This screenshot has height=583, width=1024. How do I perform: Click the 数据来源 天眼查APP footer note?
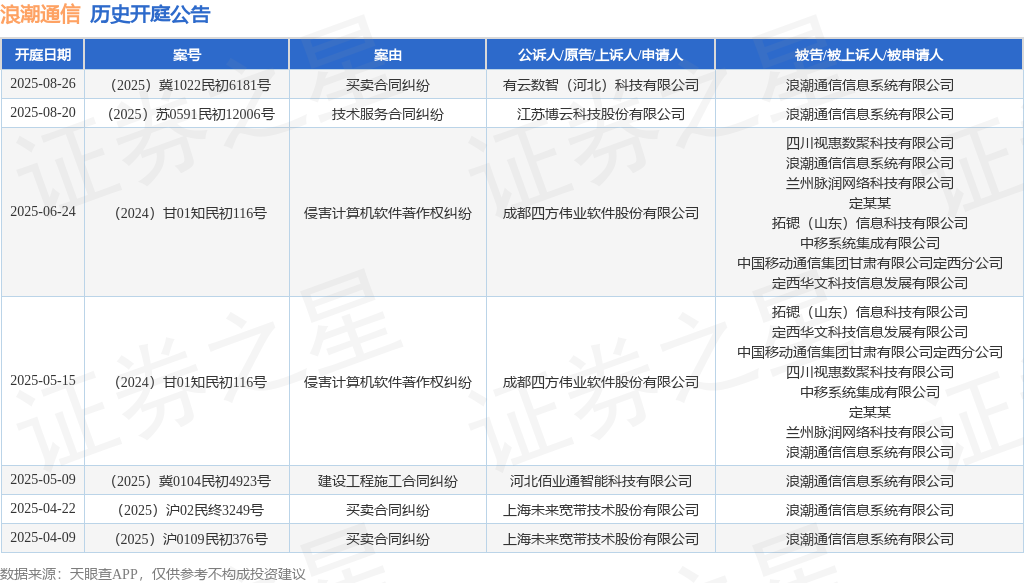pos(153,574)
